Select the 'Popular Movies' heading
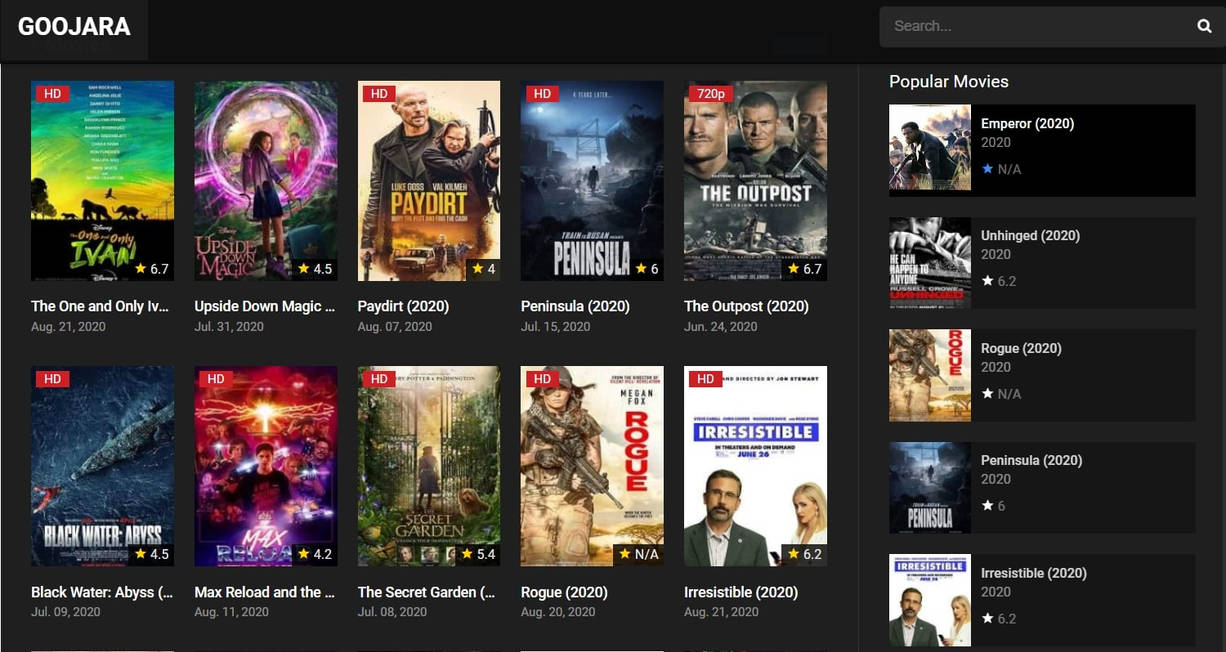Screen dimensions: 1226x652 [949, 82]
